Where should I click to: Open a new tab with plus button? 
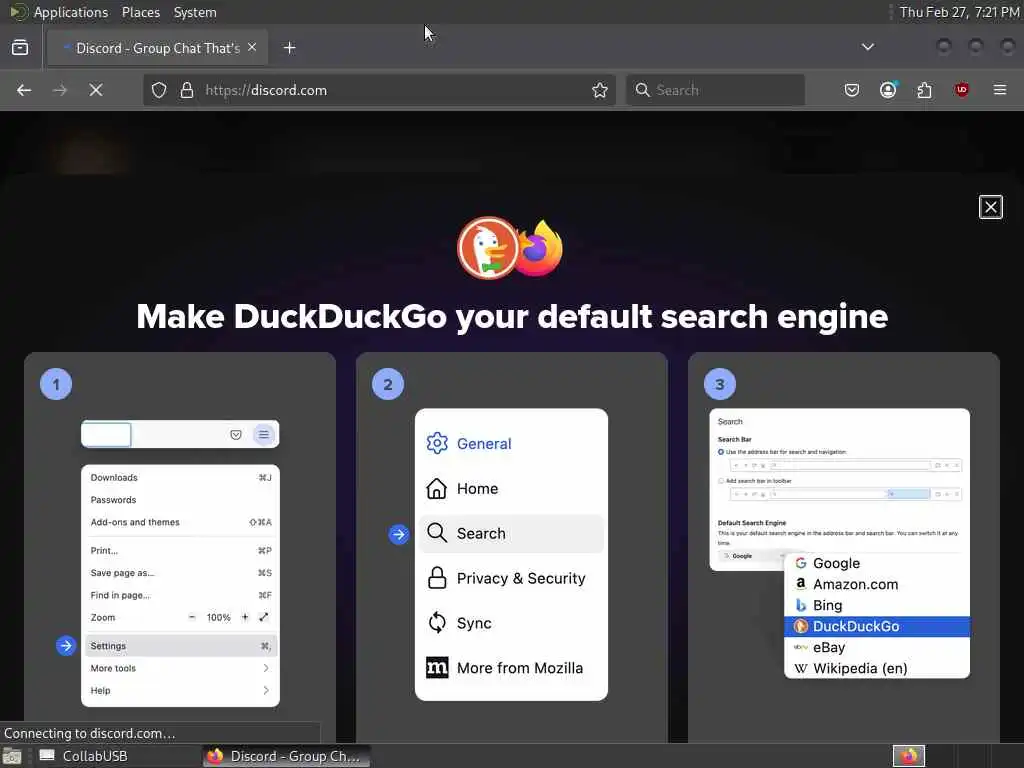click(x=289, y=48)
